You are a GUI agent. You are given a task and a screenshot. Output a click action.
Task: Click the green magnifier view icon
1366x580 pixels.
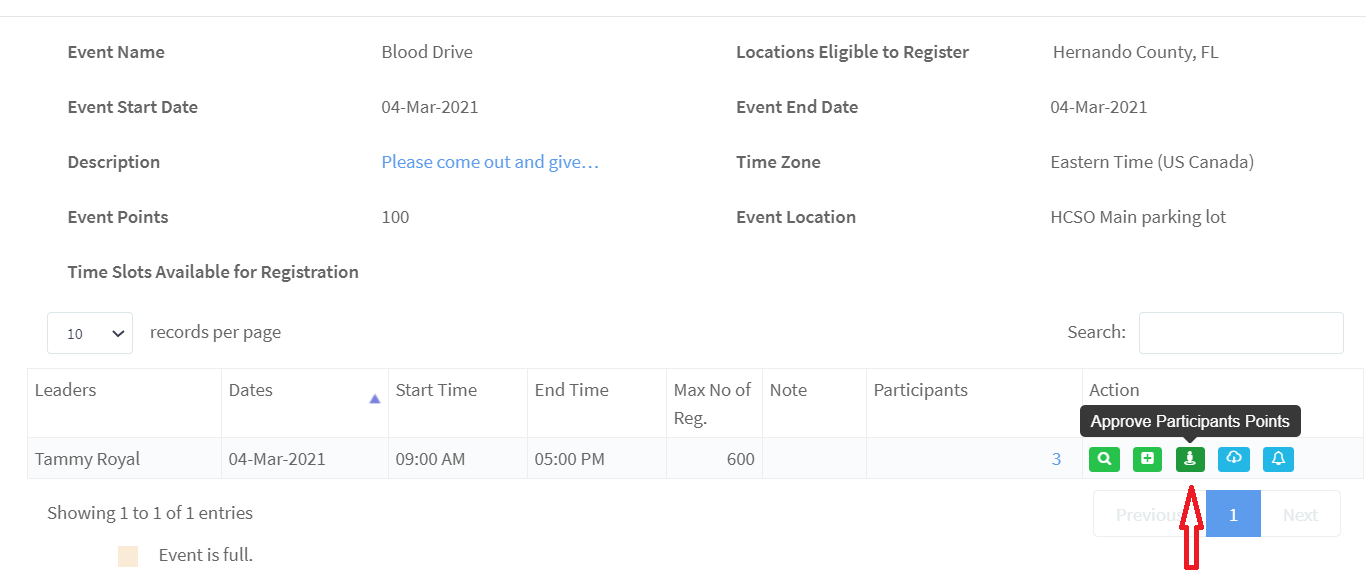[x=1104, y=459]
